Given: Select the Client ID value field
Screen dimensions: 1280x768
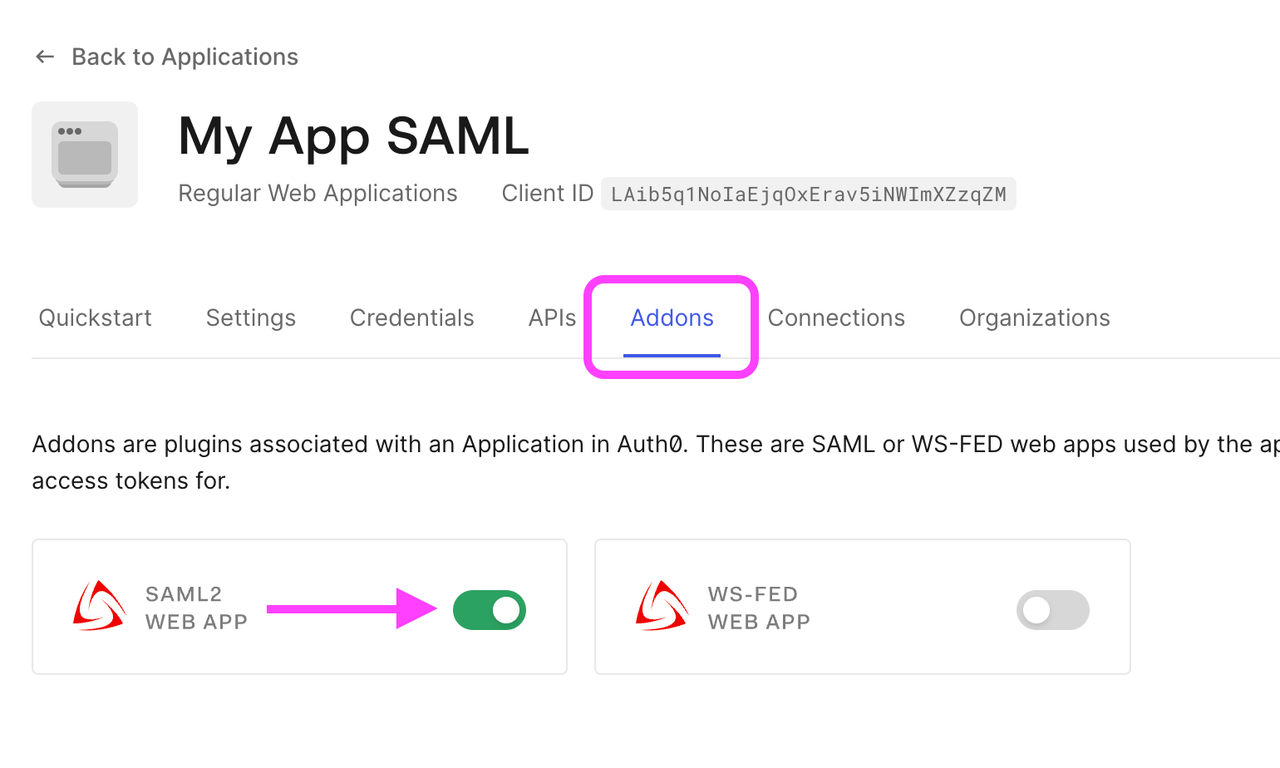Looking at the screenshot, I should point(808,194).
